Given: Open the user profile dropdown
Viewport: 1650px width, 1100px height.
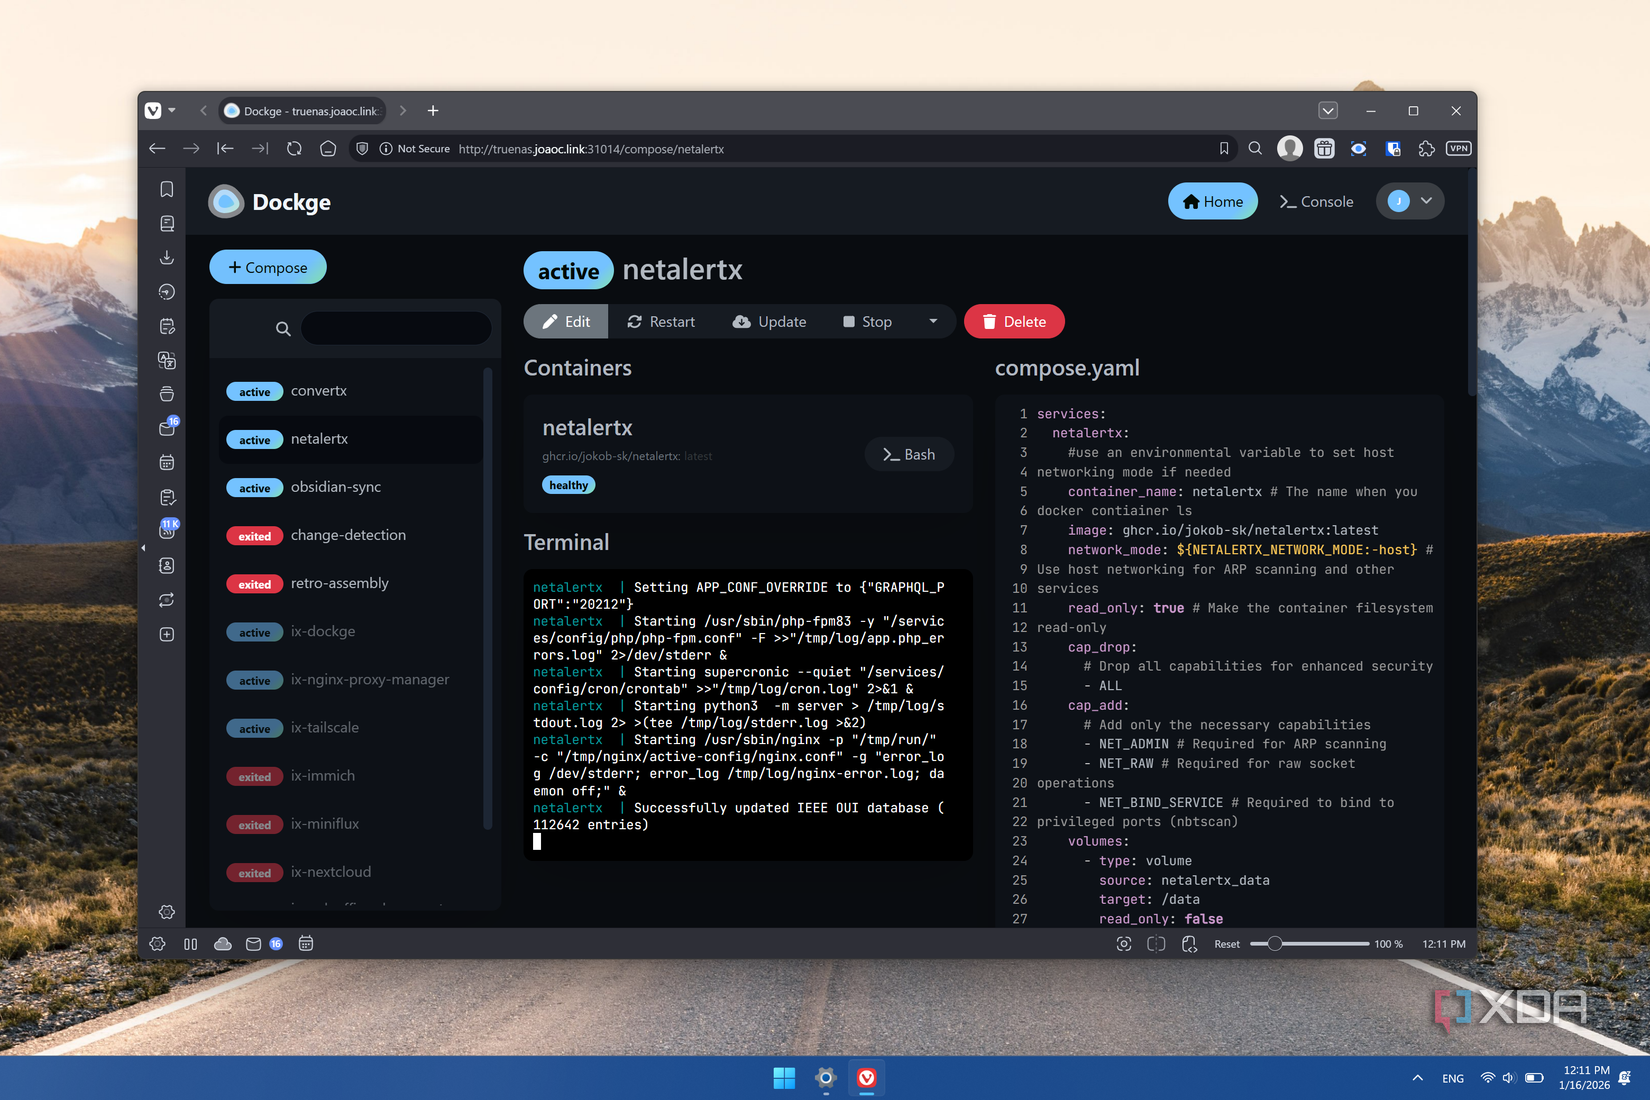Looking at the screenshot, I should [1410, 201].
